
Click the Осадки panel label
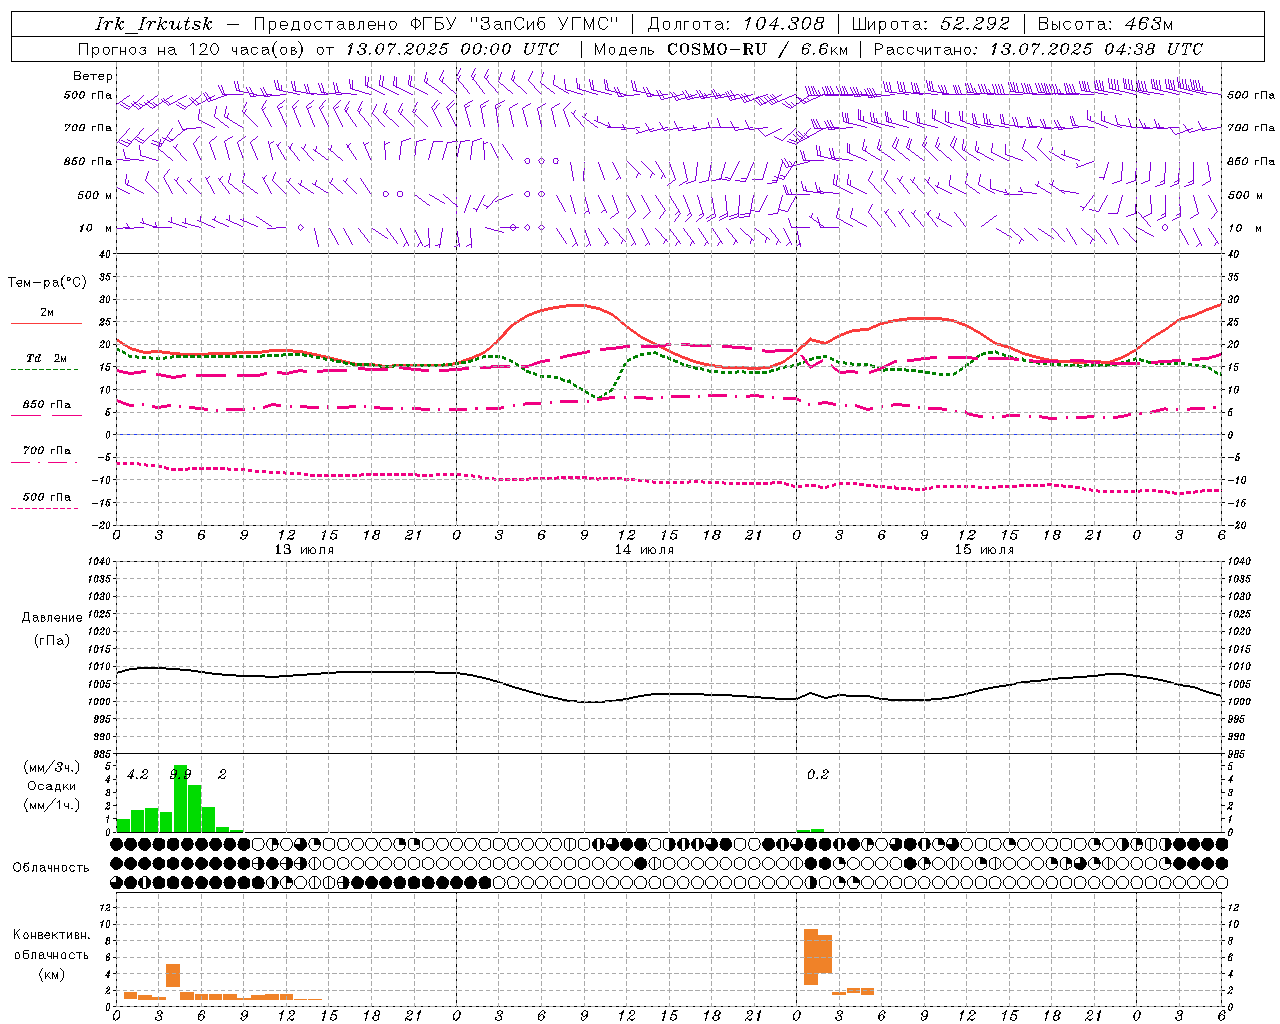click(x=52, y=786)
